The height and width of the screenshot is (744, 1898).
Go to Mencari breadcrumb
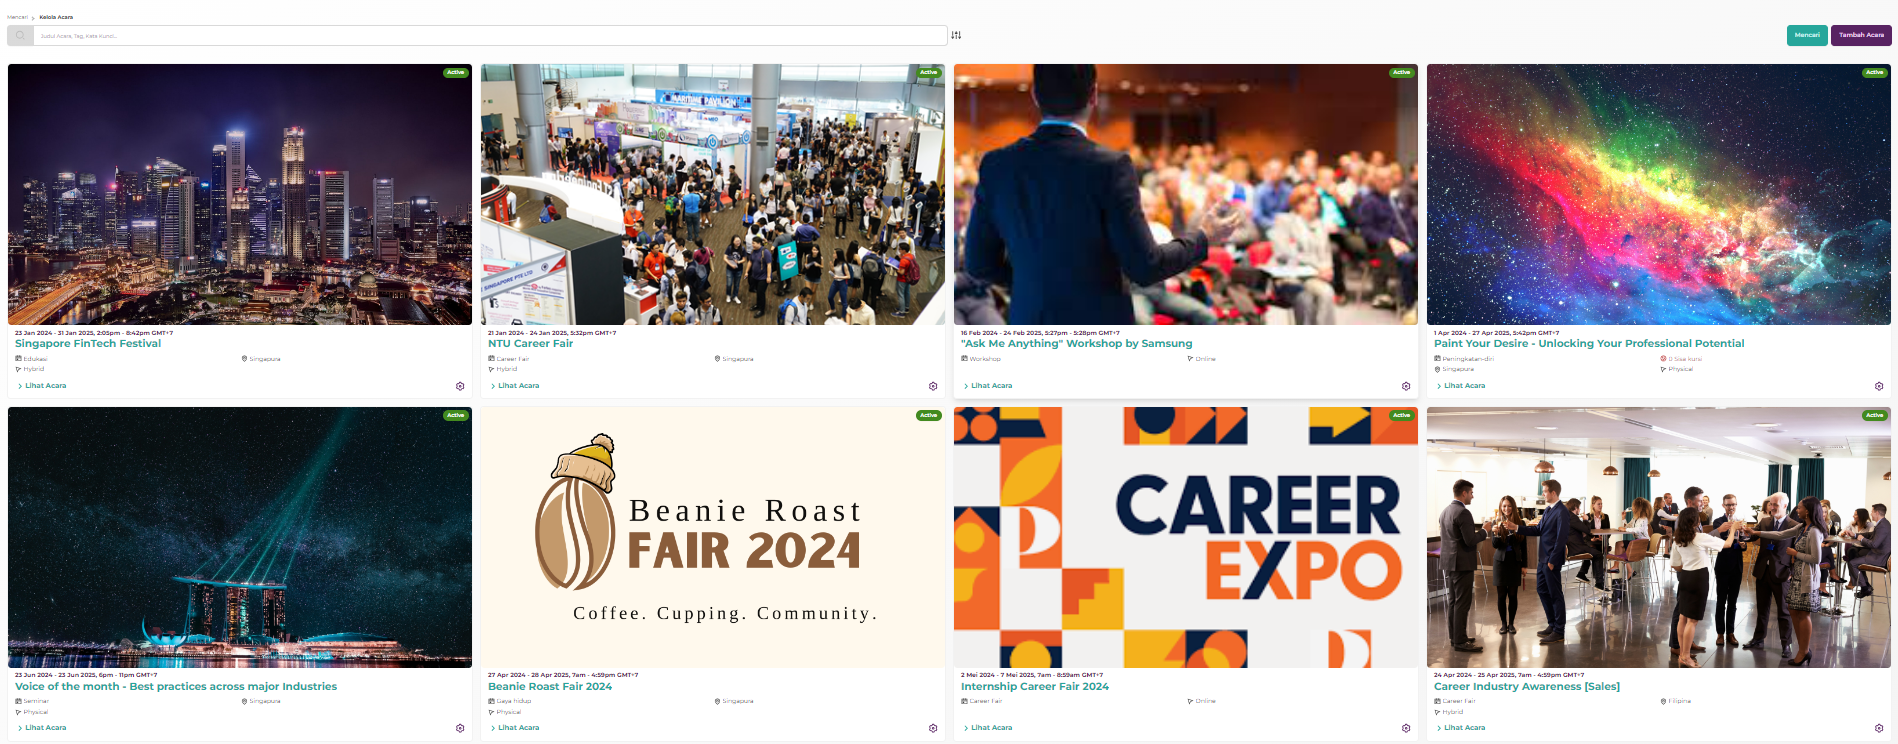[17, 17]
